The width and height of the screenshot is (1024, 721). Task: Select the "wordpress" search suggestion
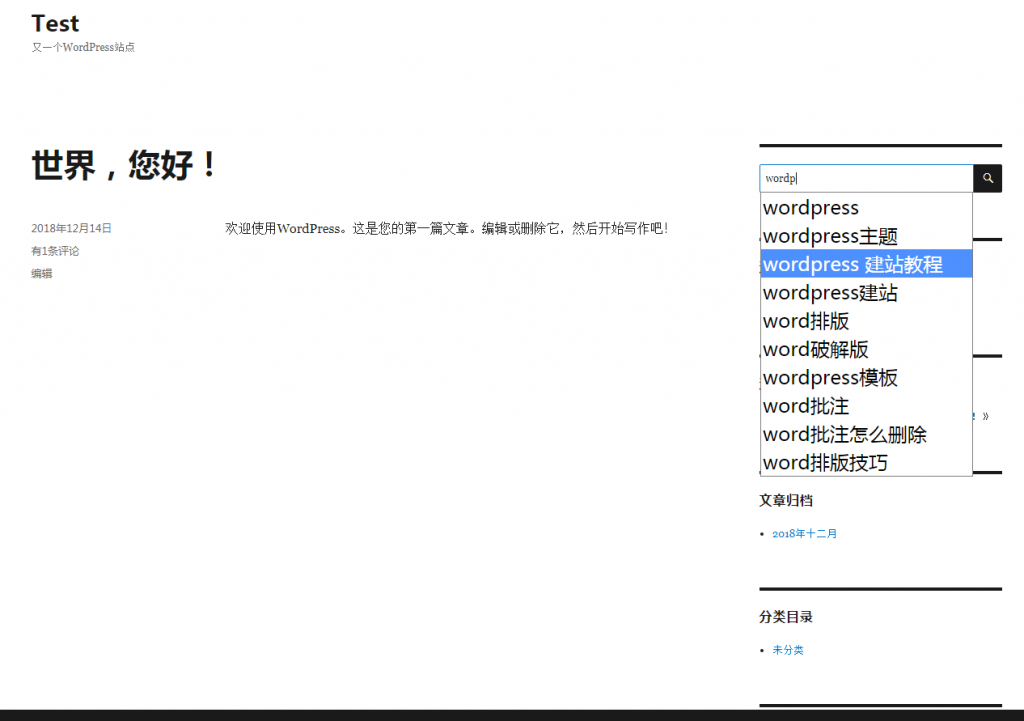click(x=810, y=208)
